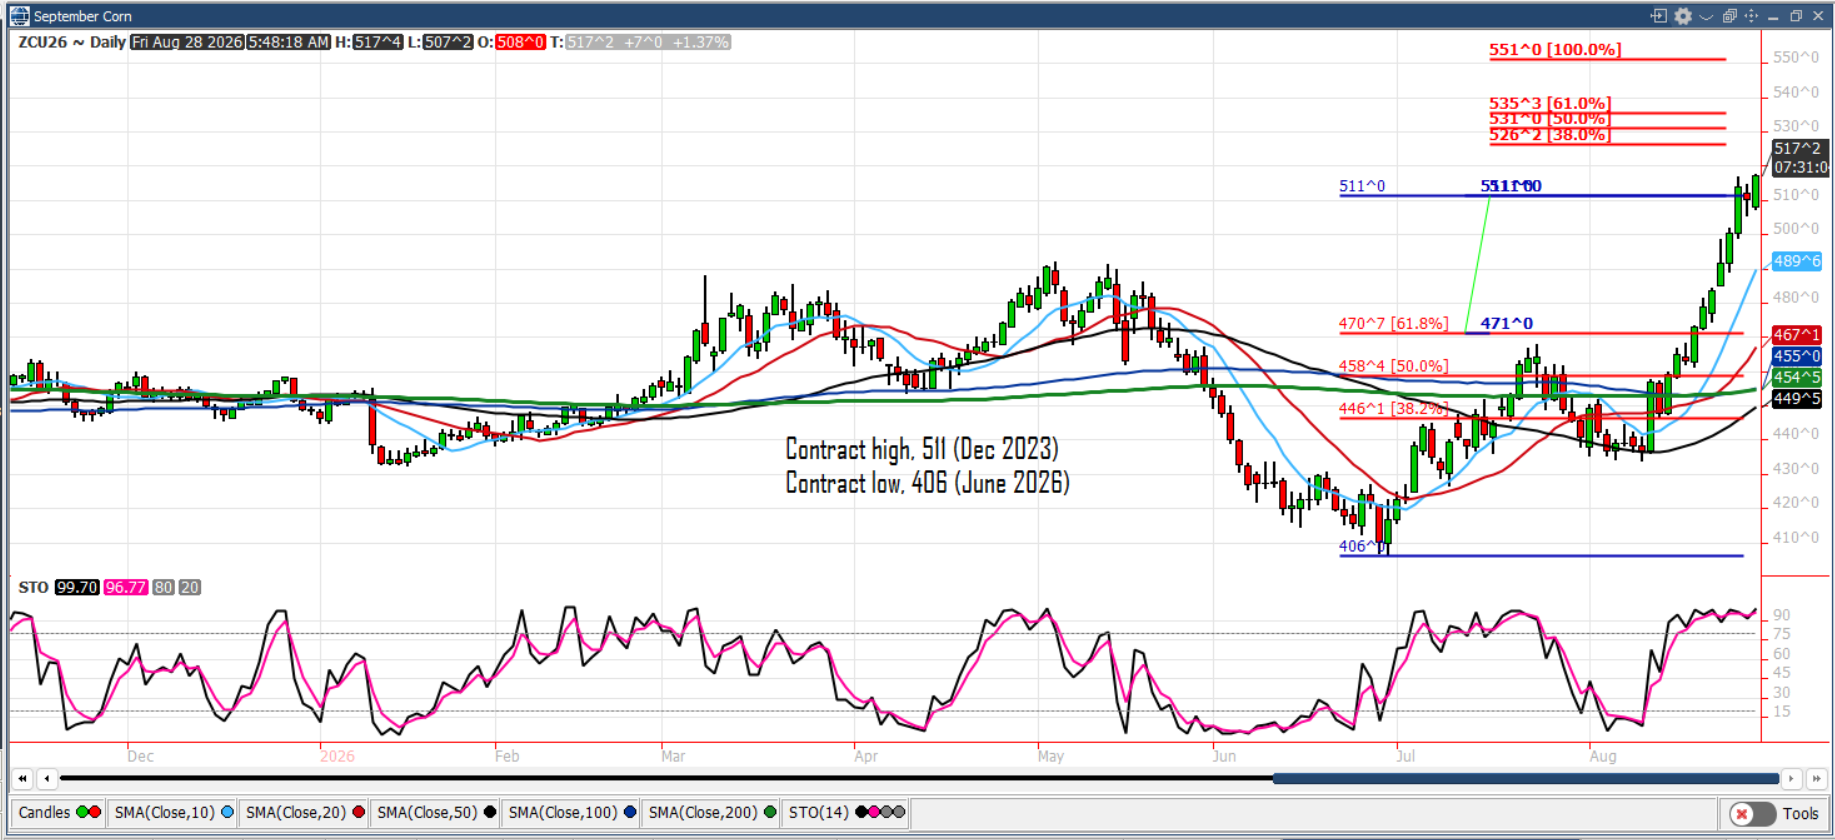Click the pin/dock window icon in title bar
Viewport: 1835px width, 840px height.
[x=1659, y=16]
